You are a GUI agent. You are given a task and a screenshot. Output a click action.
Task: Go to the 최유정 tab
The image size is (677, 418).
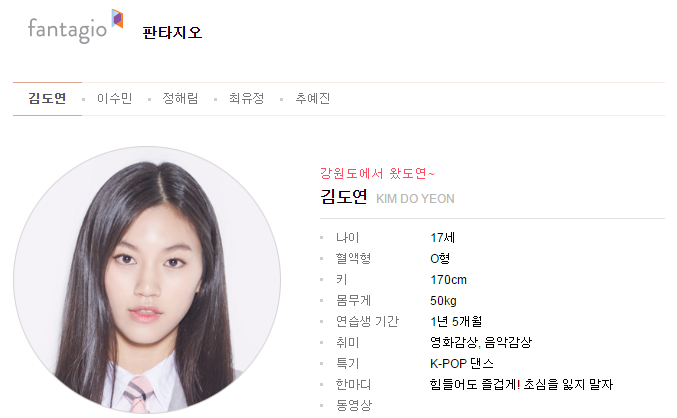(246, 99)
